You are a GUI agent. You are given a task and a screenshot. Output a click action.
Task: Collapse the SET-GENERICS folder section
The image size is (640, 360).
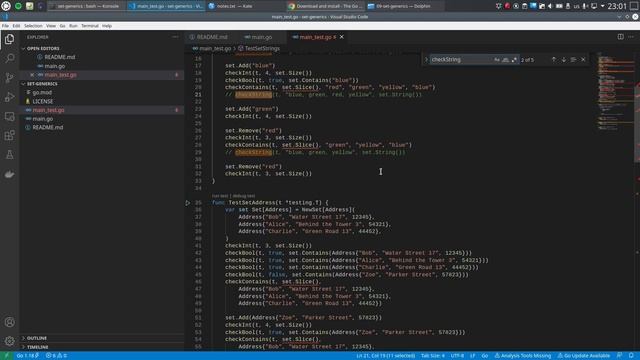[x=42, y=84]
